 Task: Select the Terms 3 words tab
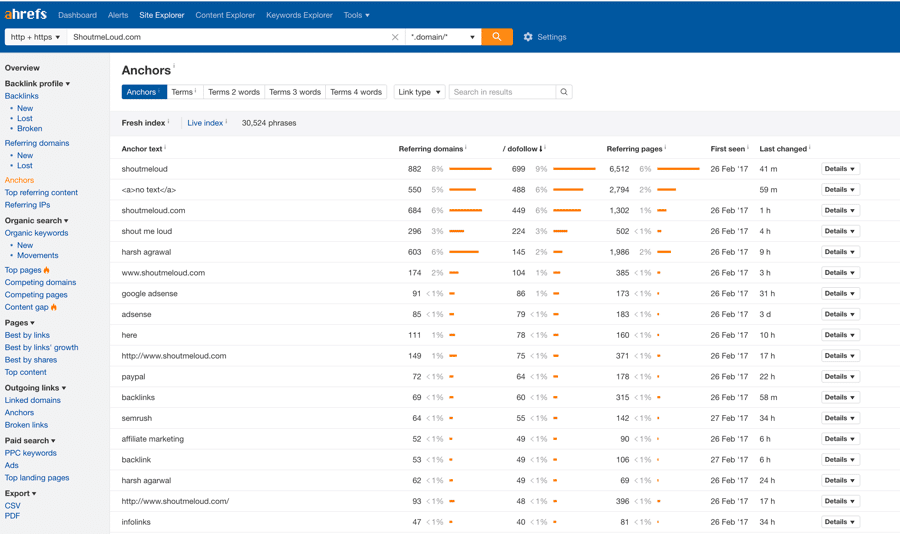pyautogui.click(x=295, y=92)
